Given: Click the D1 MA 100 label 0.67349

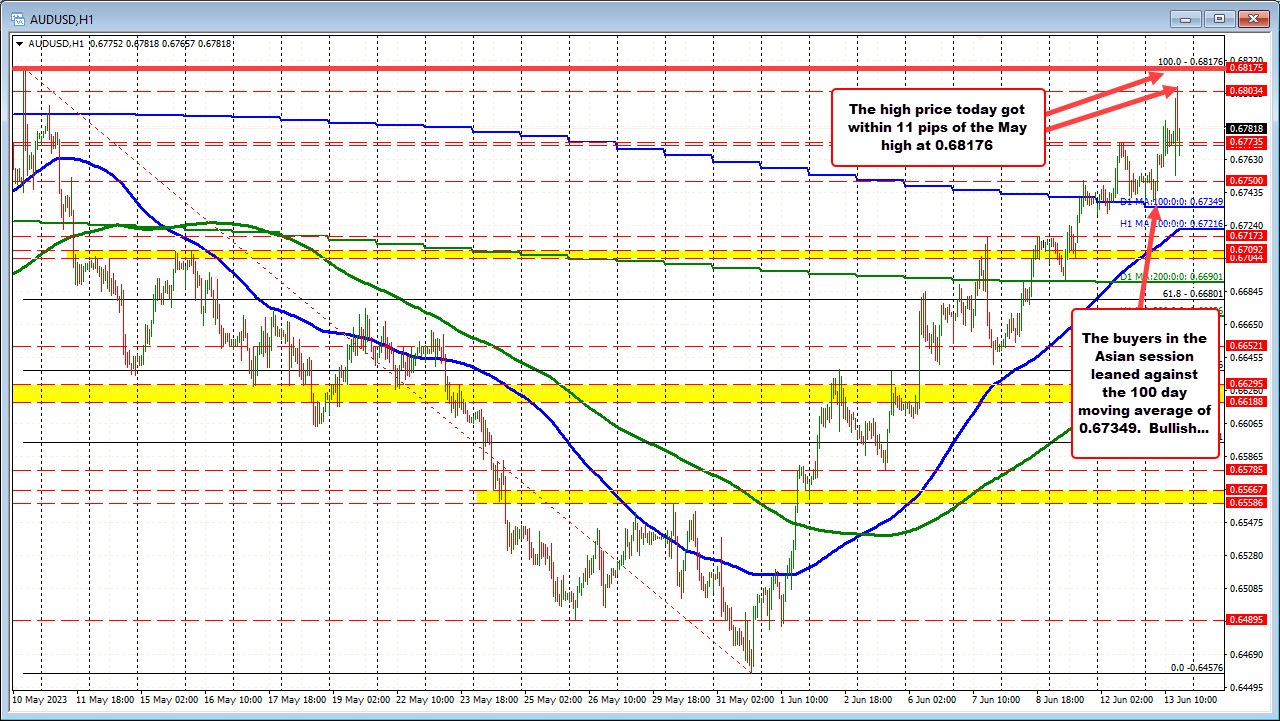Looking at the screenshot, I should [x=1171, y=203].
